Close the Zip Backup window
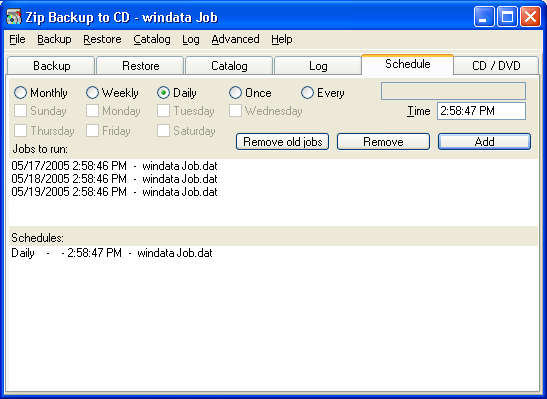The image size is (547, 399). tap(530, 17)
